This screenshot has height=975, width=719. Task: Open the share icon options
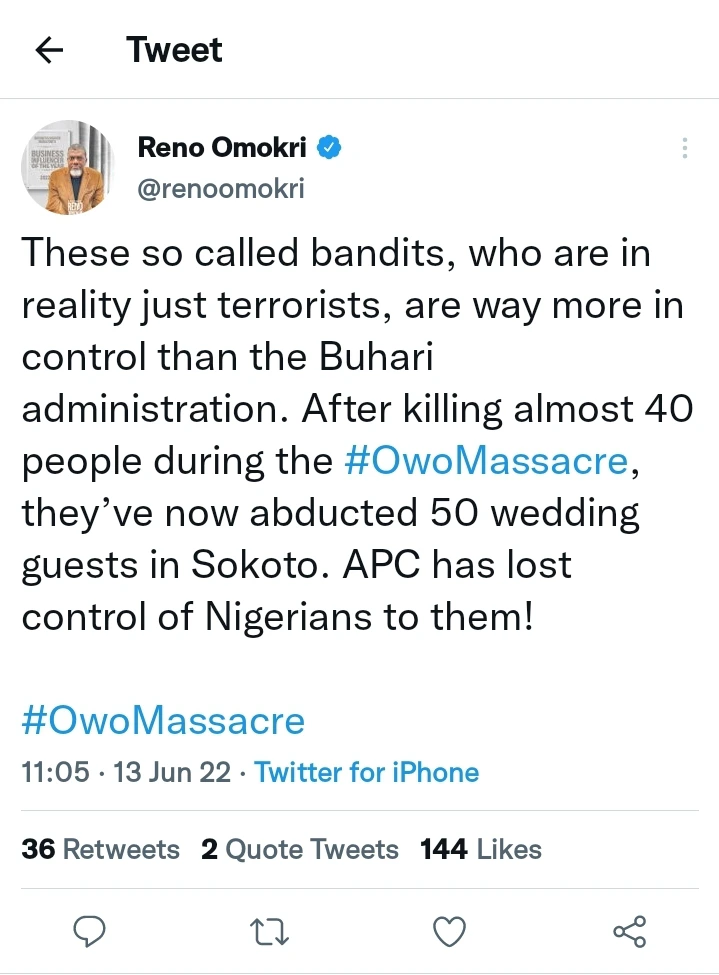click(630, 932)
